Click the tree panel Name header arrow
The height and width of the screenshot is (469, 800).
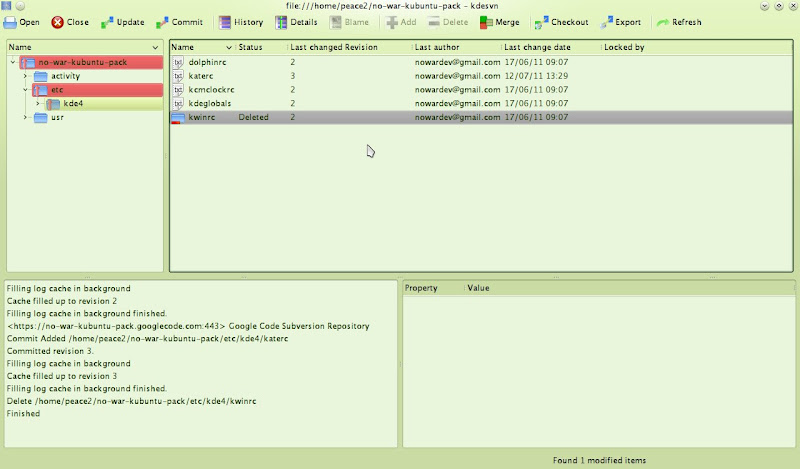155,47
